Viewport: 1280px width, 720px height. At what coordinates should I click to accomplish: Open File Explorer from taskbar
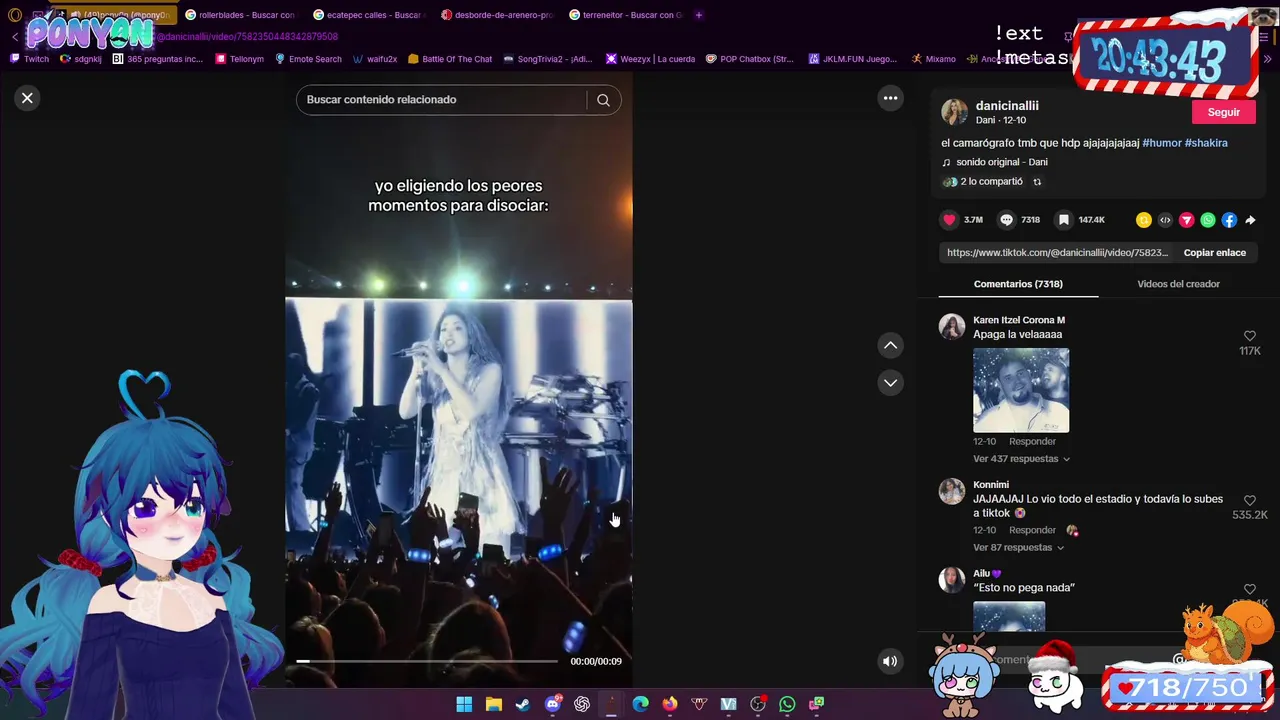coord(493,704)
